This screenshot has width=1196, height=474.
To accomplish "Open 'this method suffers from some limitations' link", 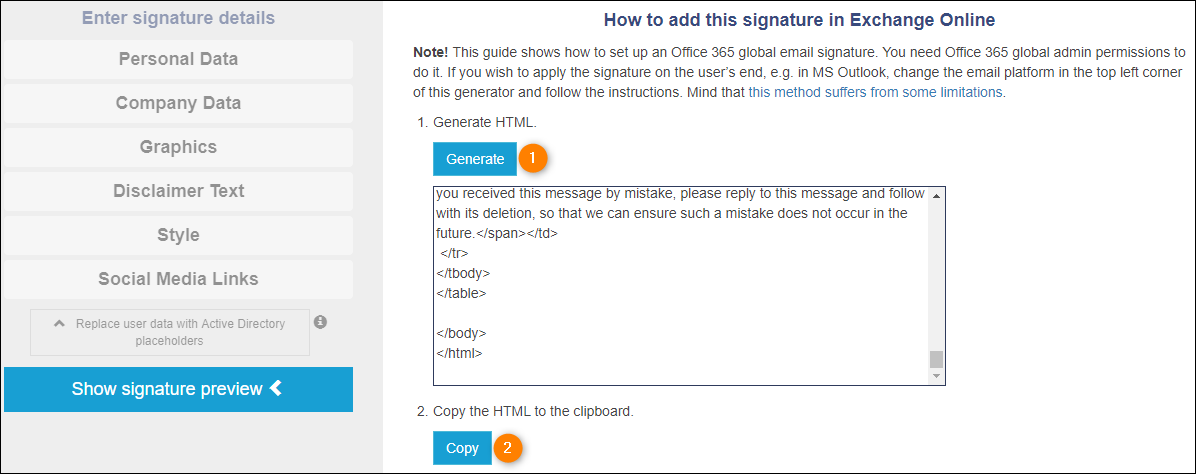I will pos(876,92).
